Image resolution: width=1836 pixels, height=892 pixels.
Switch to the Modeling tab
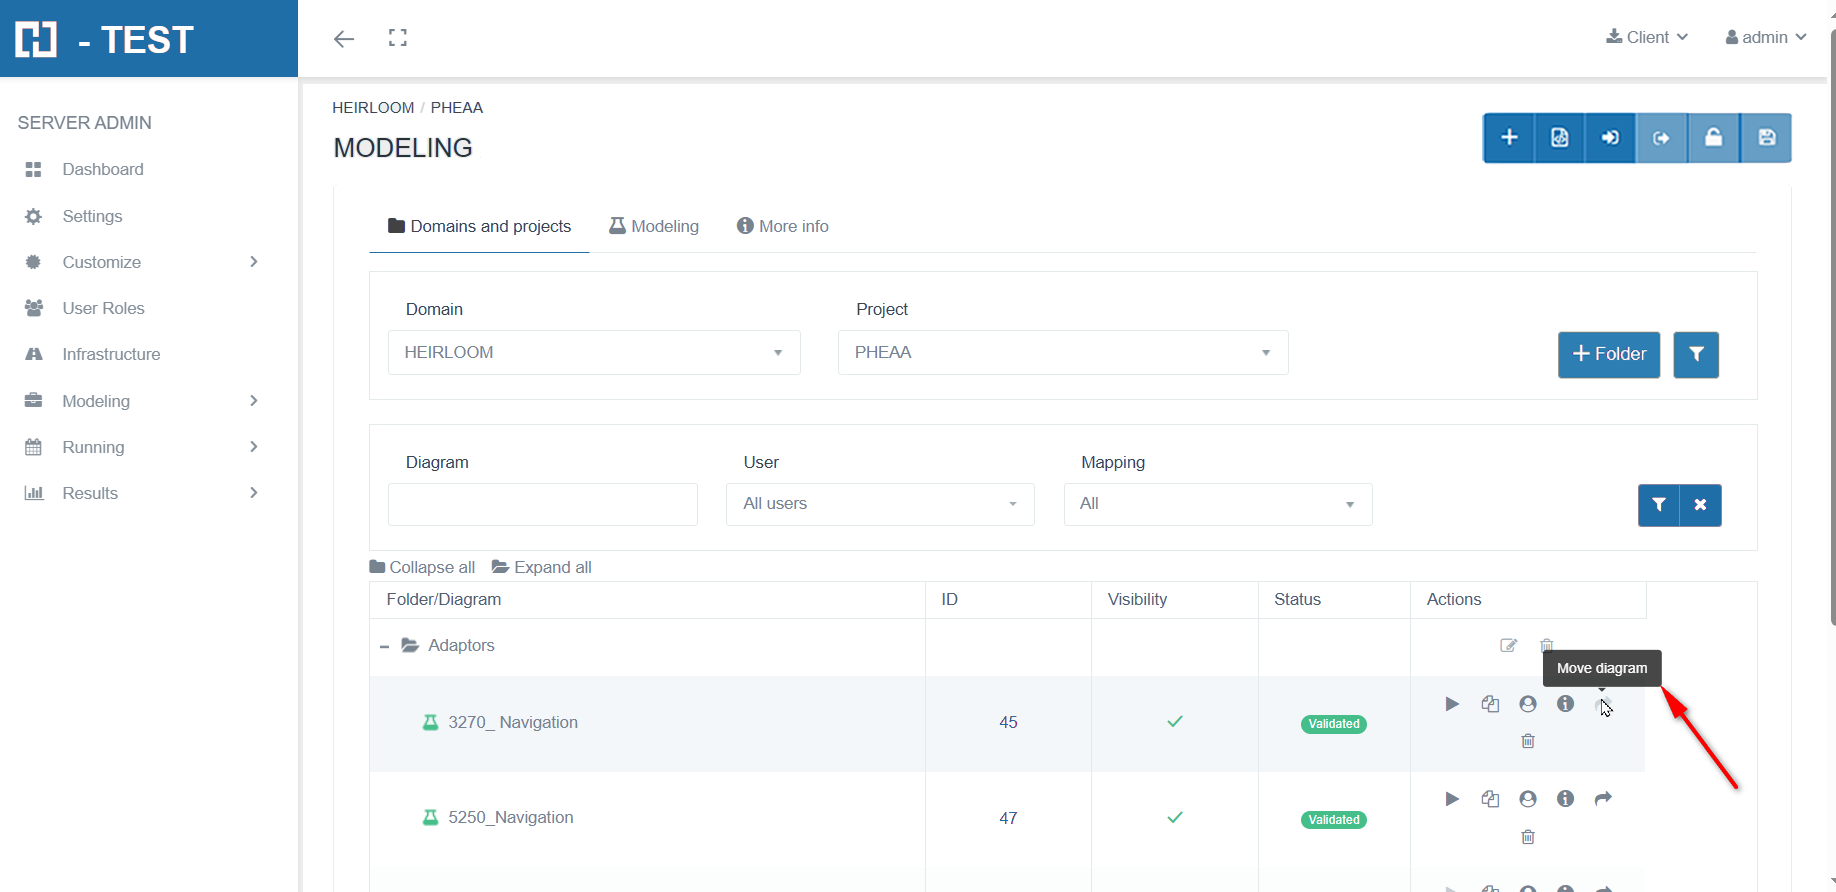(x=654, y=226)
